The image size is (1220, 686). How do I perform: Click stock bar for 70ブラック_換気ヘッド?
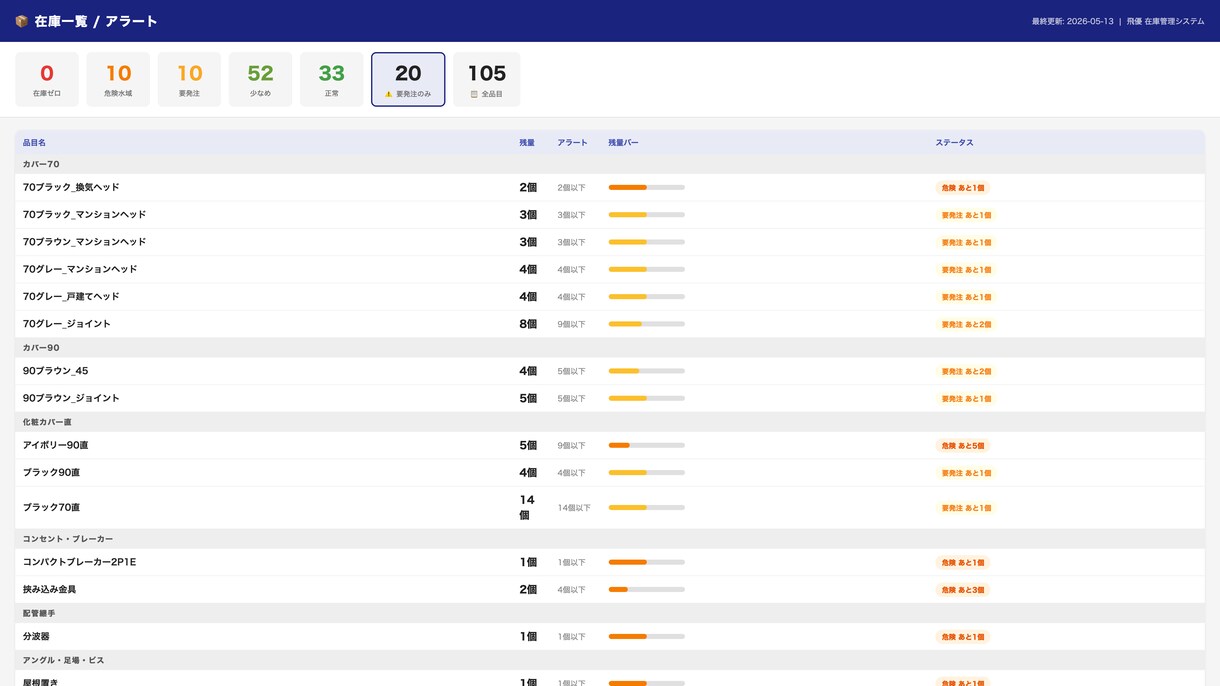tap(646, 187)
